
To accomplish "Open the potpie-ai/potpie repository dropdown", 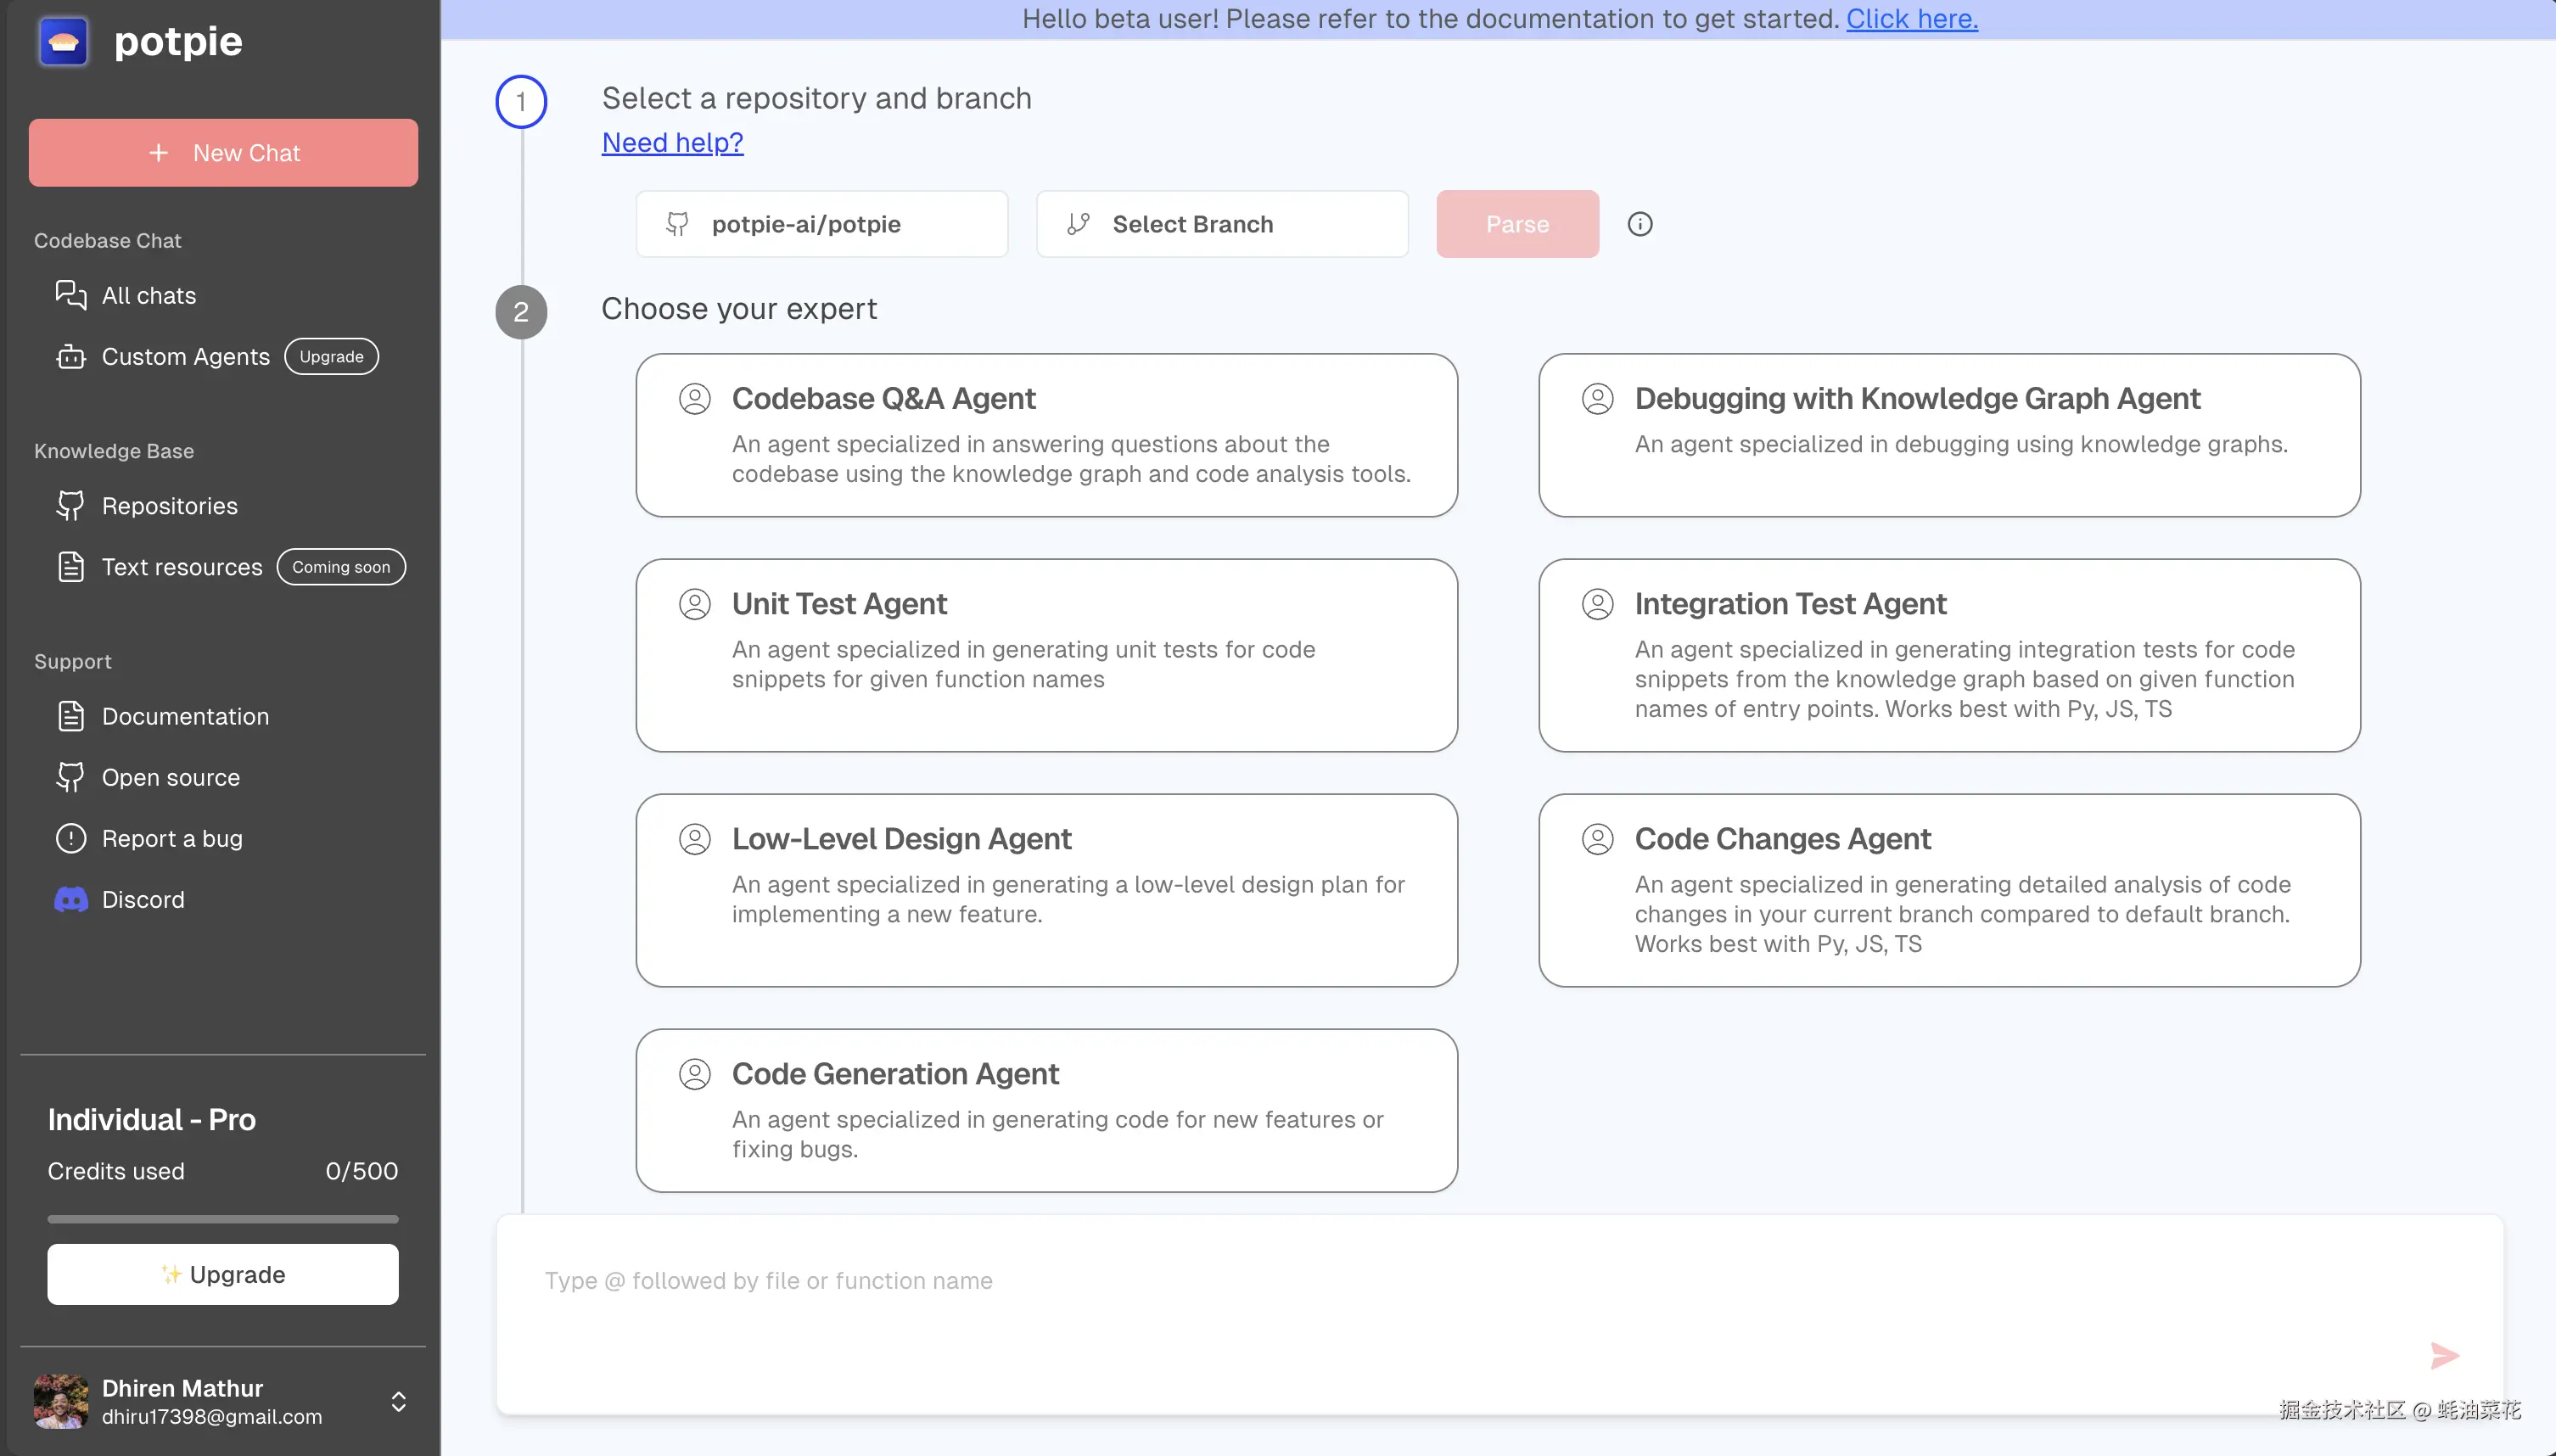I will point(821,224).
